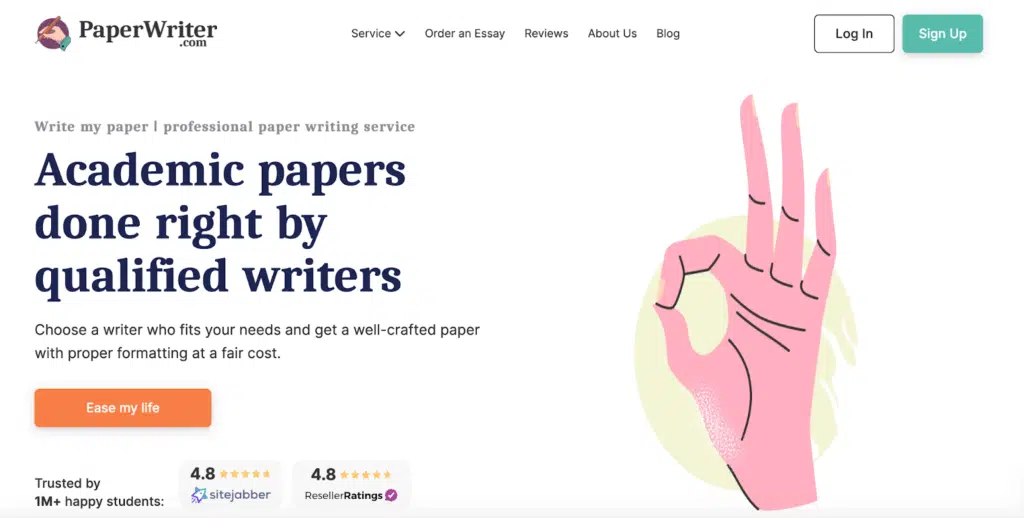Click the ResellerRatings text logo

(x=344, y=496)
